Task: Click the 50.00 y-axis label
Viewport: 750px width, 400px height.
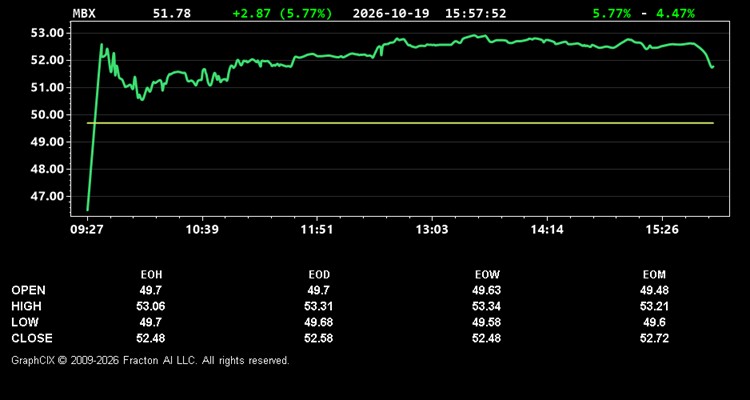Action: click(46, 115)
